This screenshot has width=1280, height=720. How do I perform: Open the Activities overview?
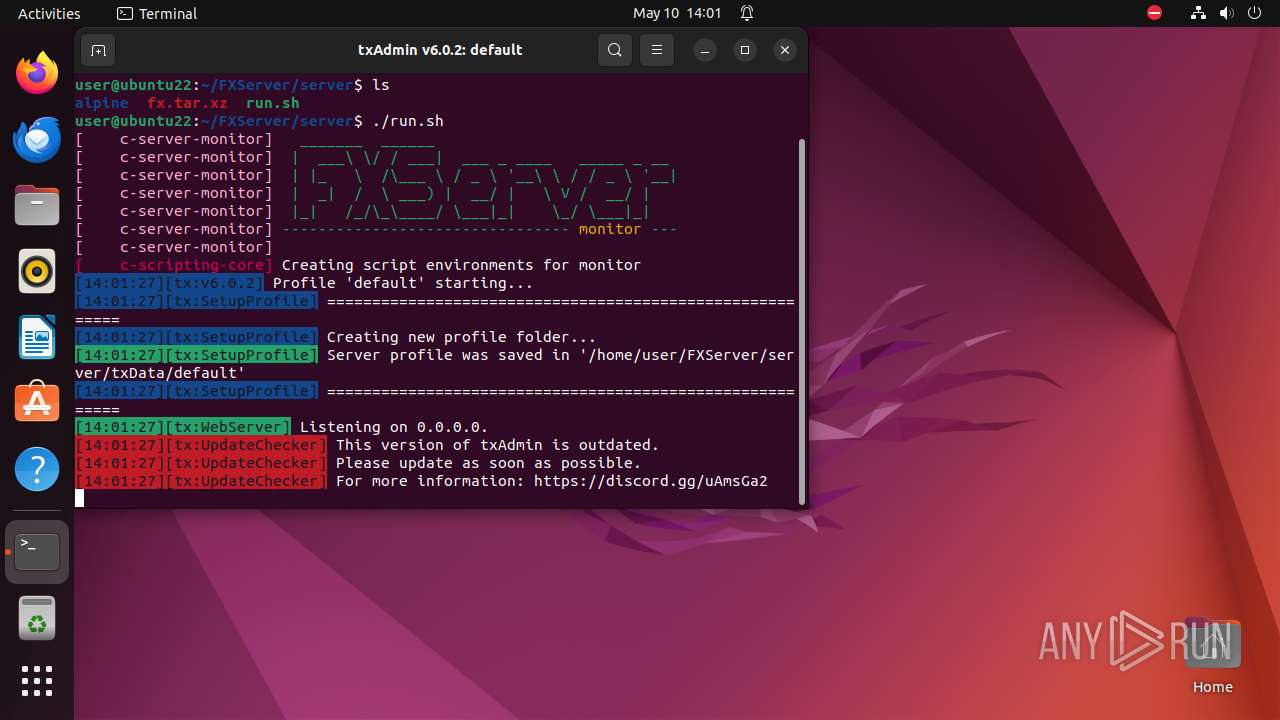[x=49, y=14]
